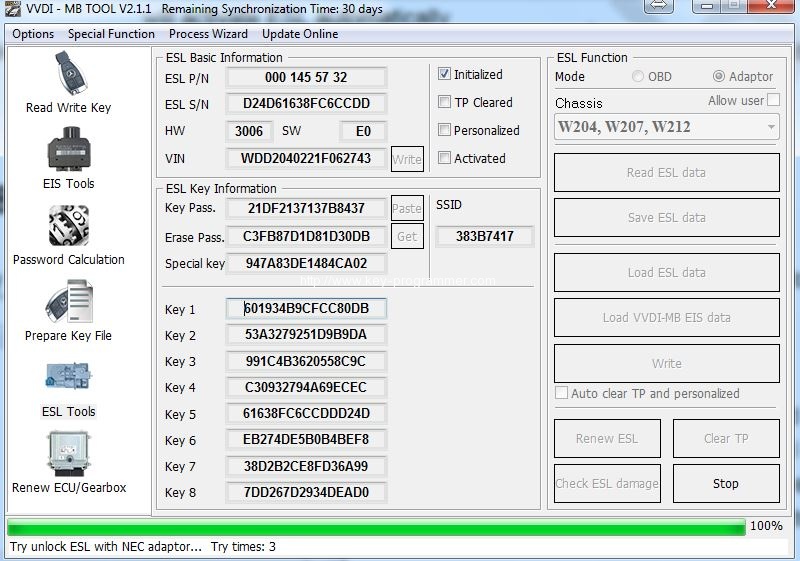Image resolution: width=800 pixels, height=561 pixels.
Task: Enable the TP Cleared checkbox
Action: (445, 102)
